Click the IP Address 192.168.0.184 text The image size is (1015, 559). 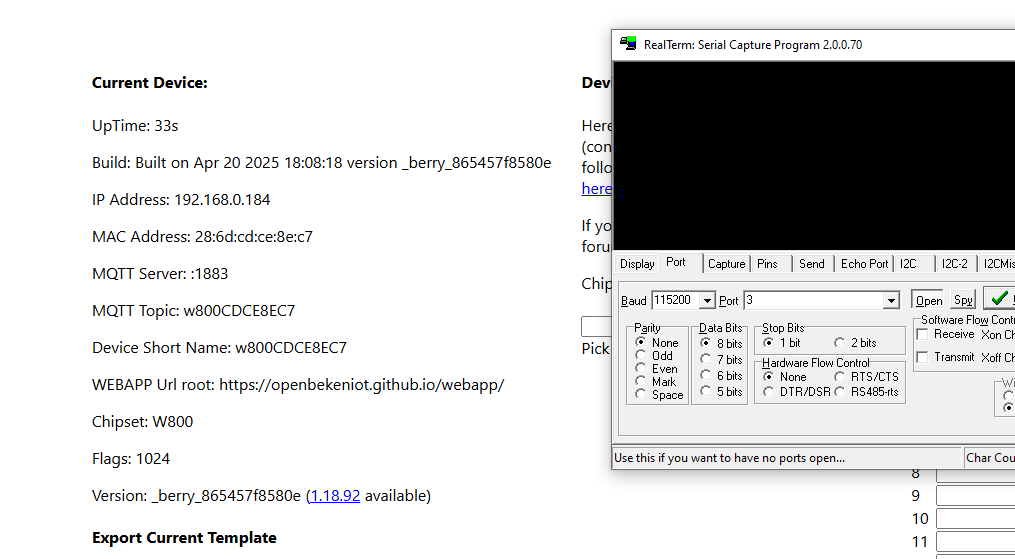click(x=181, y=199)
